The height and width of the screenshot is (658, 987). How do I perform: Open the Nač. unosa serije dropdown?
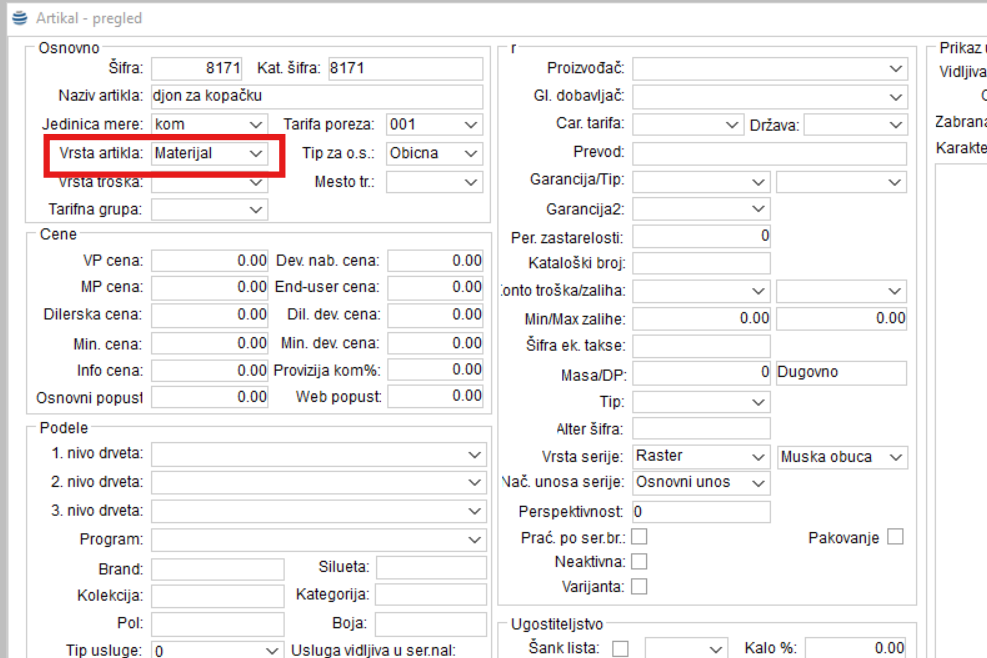tap(758, 483)
